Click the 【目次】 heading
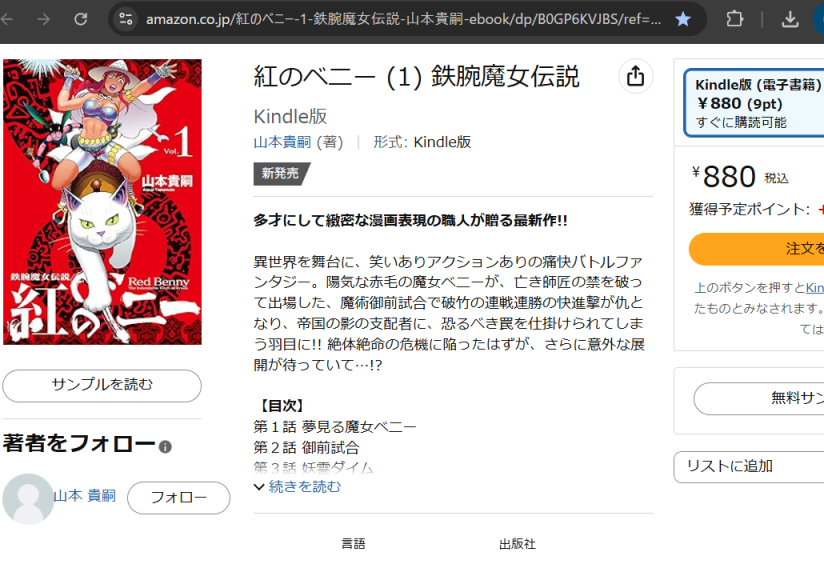Screen dimensions: 824x562 click(x=280, y=406)
